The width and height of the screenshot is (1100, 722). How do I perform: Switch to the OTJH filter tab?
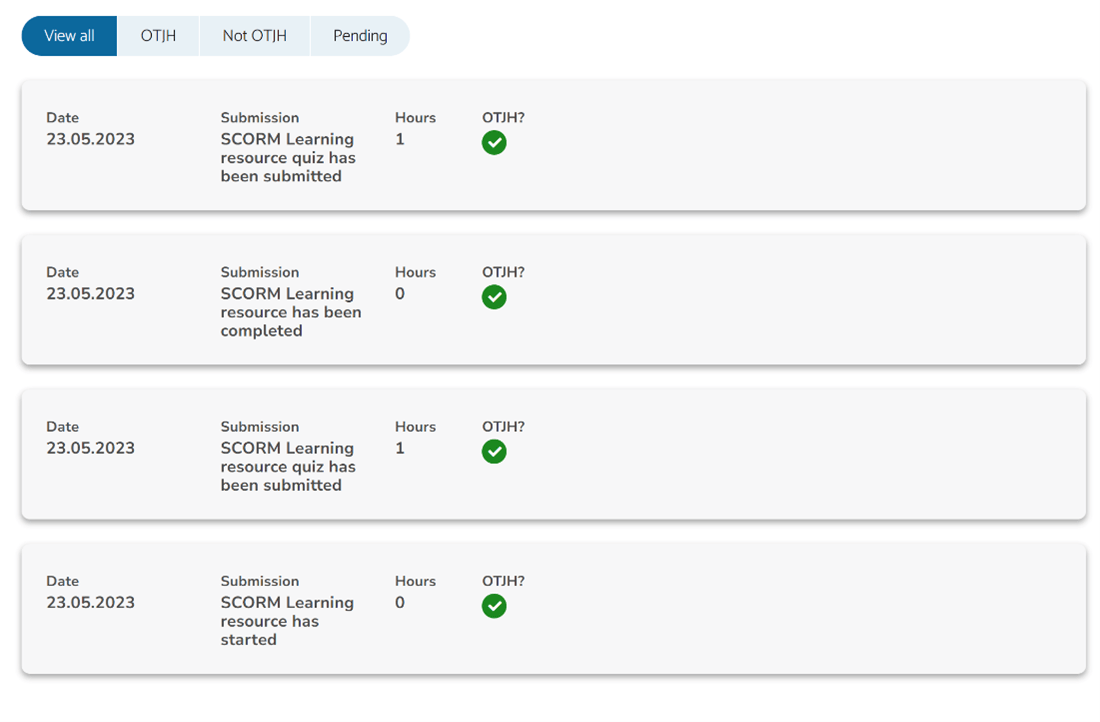158,35
